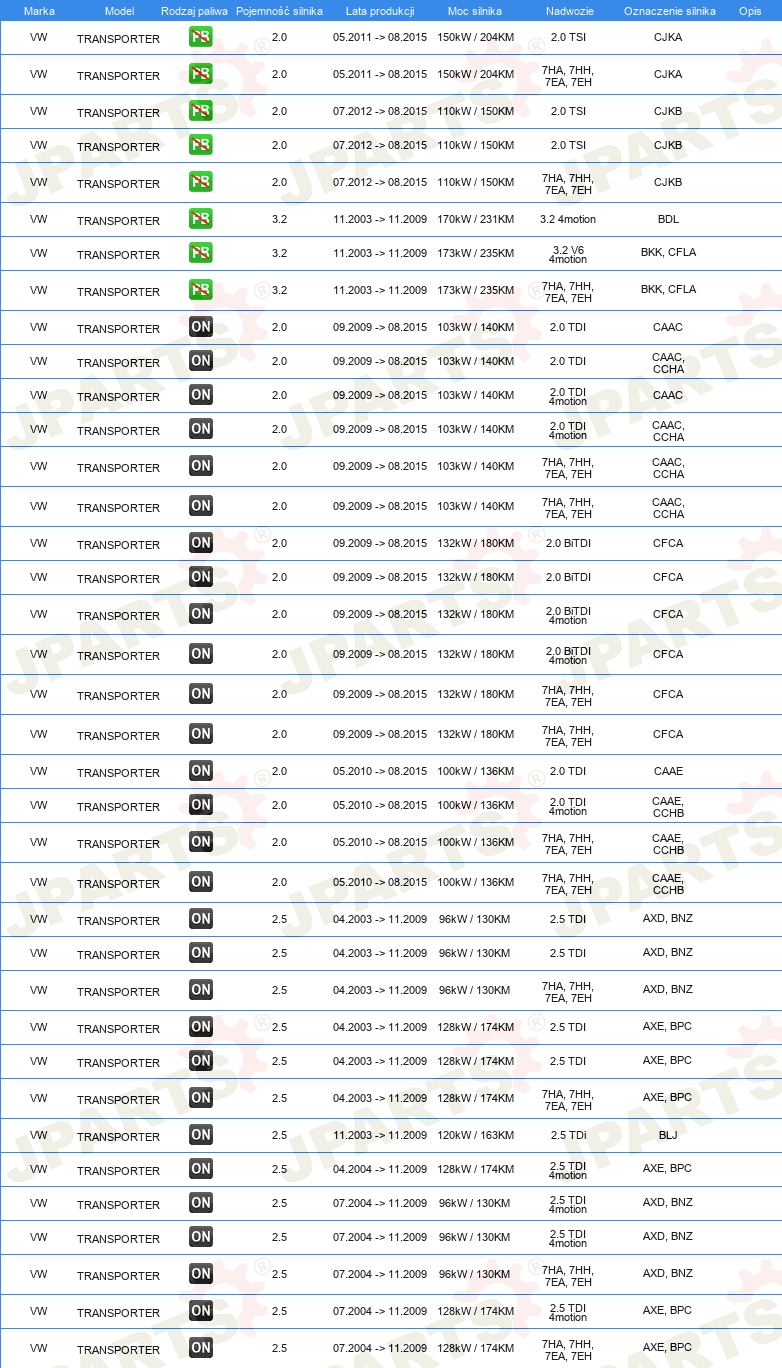Click the Nadwozie column header
This screenshot has height=1368, width=782.
(568, 10)
